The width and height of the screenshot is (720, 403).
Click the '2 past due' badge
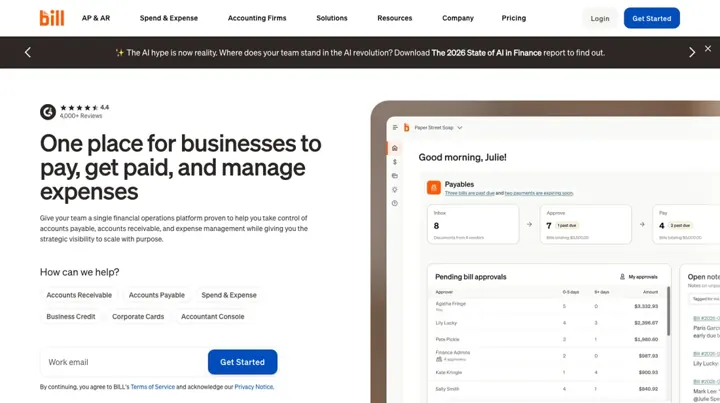click(x=680, y=225)
